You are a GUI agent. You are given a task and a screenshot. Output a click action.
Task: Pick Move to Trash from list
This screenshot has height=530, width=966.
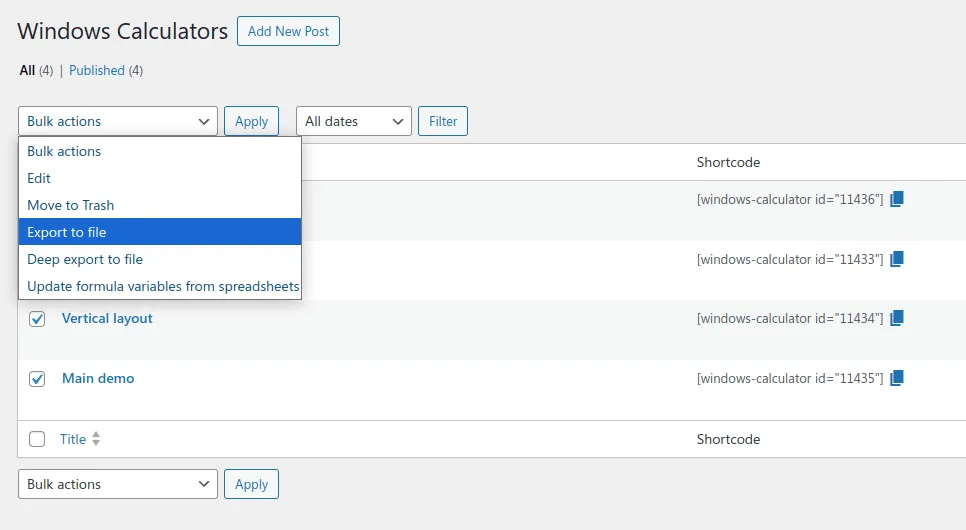(160, 205)
